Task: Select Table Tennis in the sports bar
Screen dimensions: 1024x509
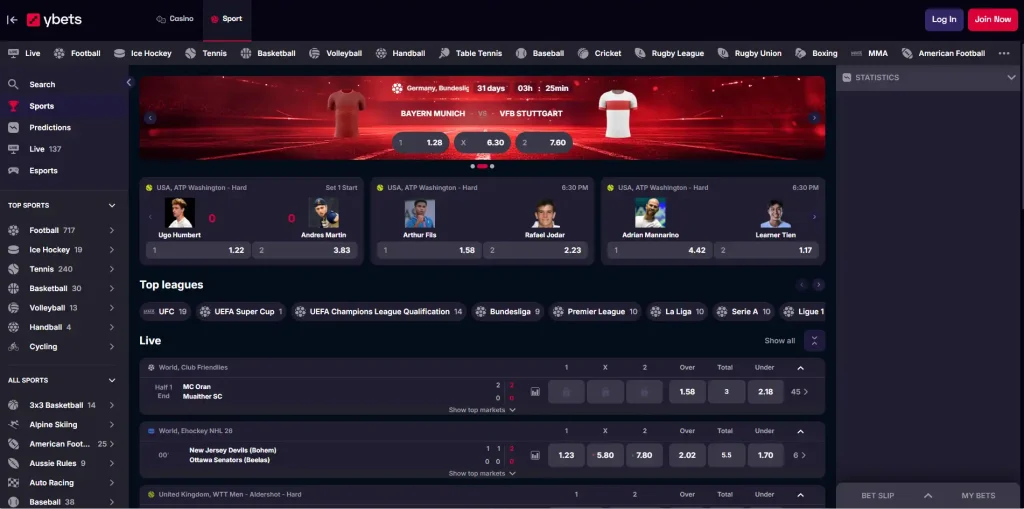Action: pyautogui.click(x=471, y=54)
